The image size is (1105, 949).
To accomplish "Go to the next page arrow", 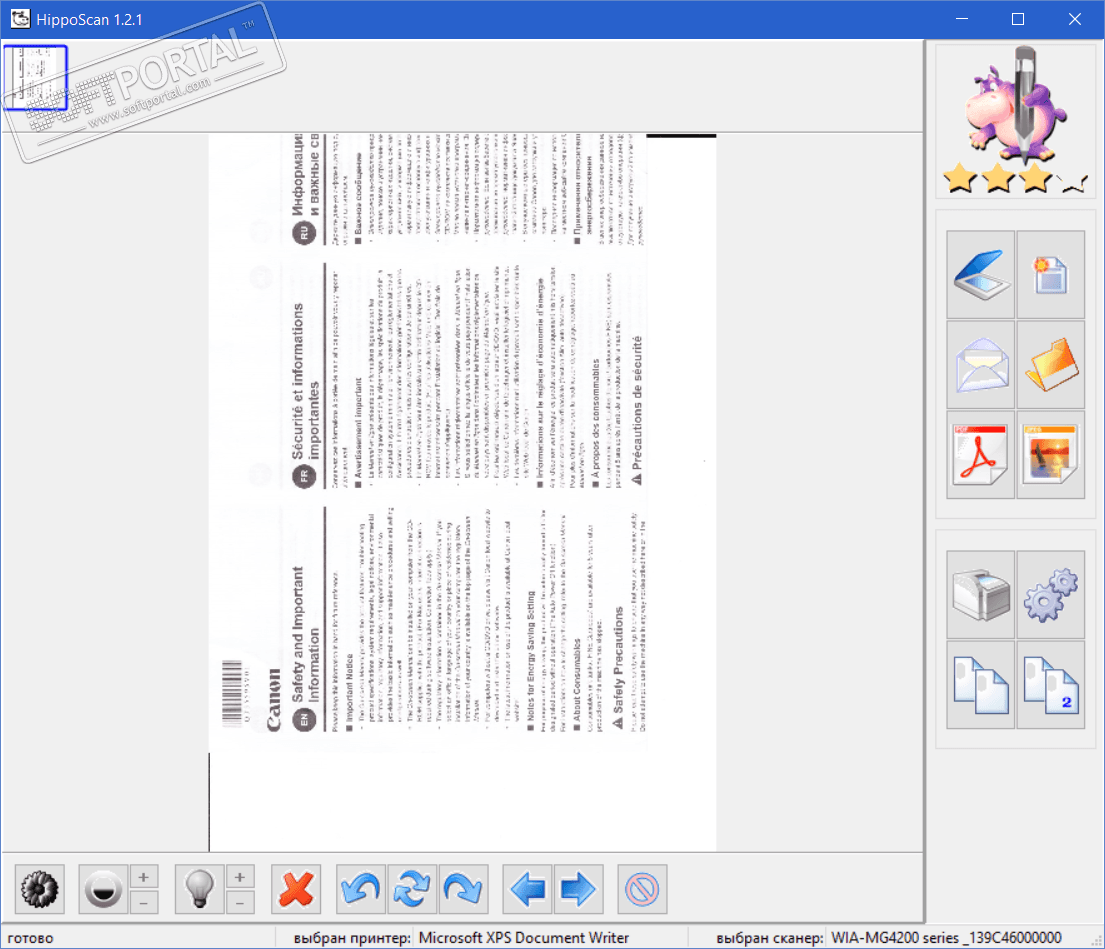I will (x=579, y=889).
